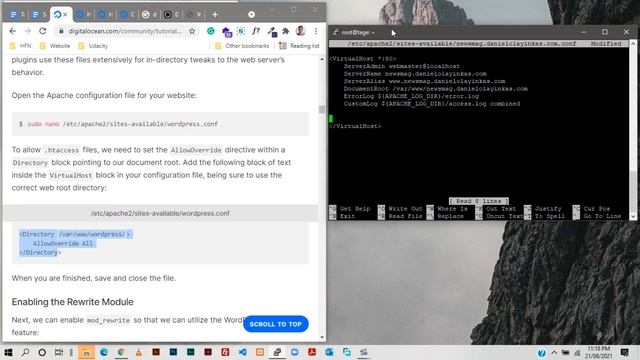
Task: Click the PuTTY terminal title bar icon
Action: coord(336,32)
